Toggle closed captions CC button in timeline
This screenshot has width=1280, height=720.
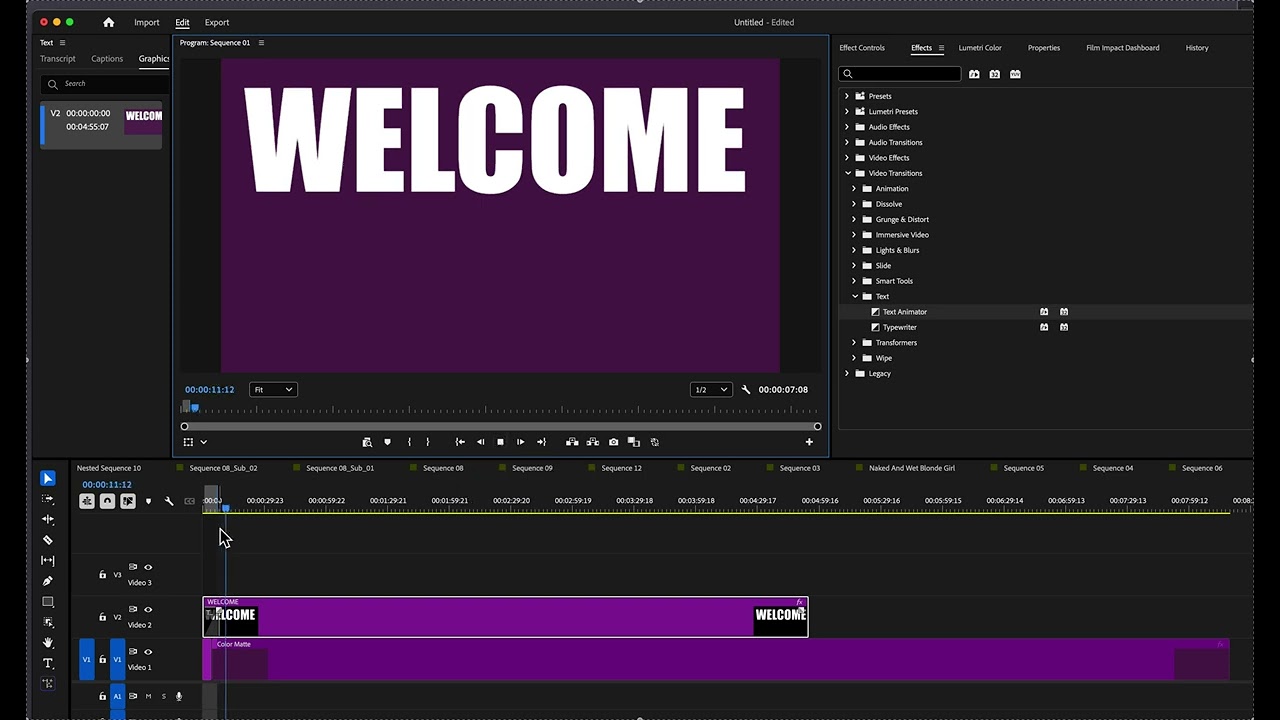(189, 501)
